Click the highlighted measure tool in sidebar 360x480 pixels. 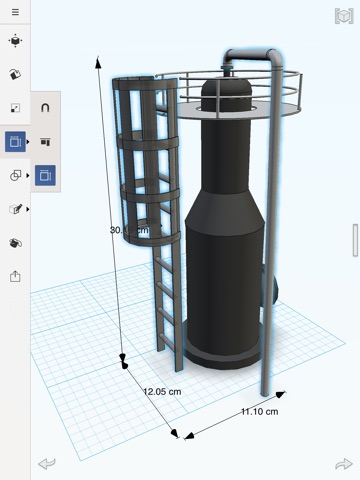[x=15, y=142]
